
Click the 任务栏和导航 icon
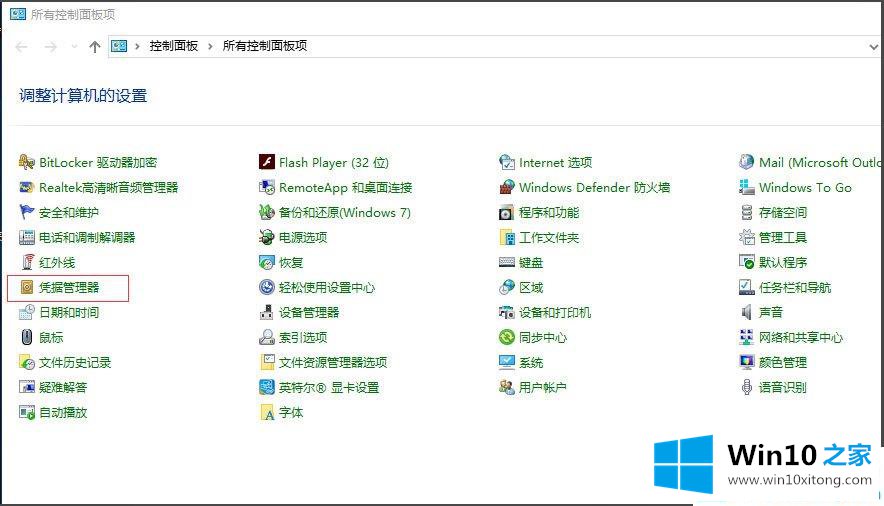746,287
